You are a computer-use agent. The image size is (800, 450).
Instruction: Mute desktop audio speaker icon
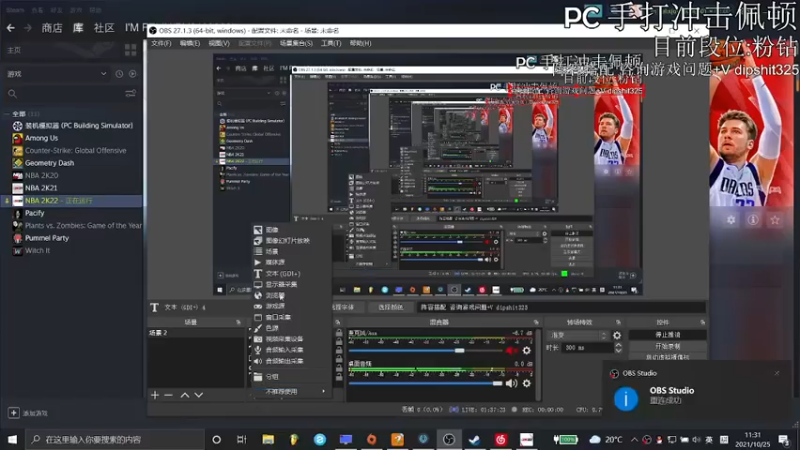511,383
